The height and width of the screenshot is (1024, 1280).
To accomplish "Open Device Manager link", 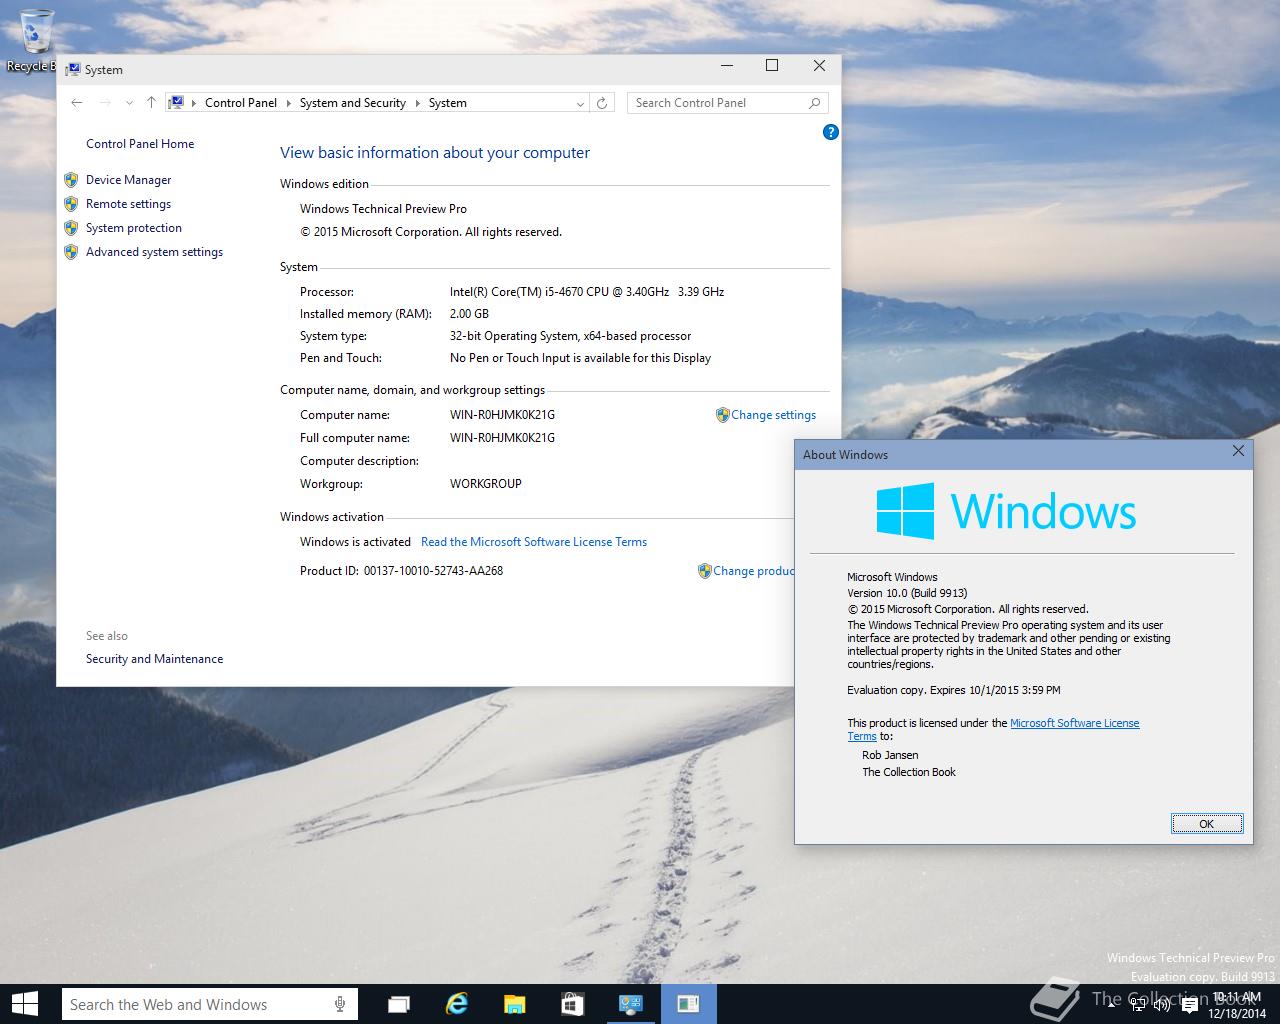I will 128,180.
